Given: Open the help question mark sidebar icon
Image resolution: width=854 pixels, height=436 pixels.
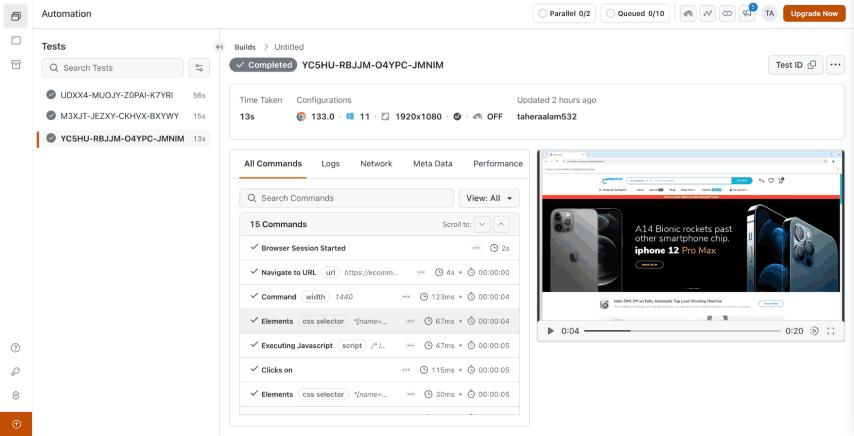Looking at the screenshot, I should tap(16, 348).
